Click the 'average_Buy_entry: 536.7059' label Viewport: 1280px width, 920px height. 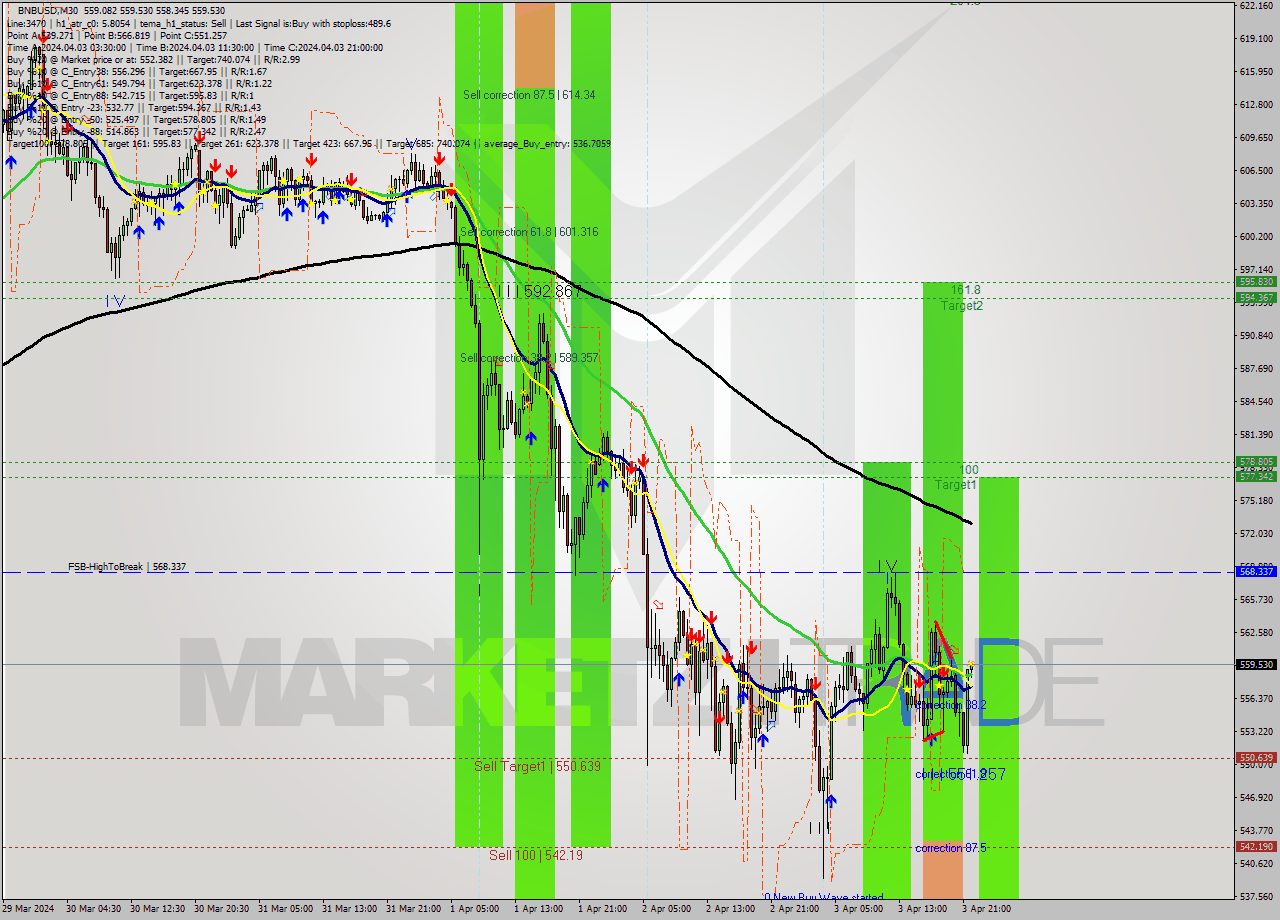(x=547, y=143)
